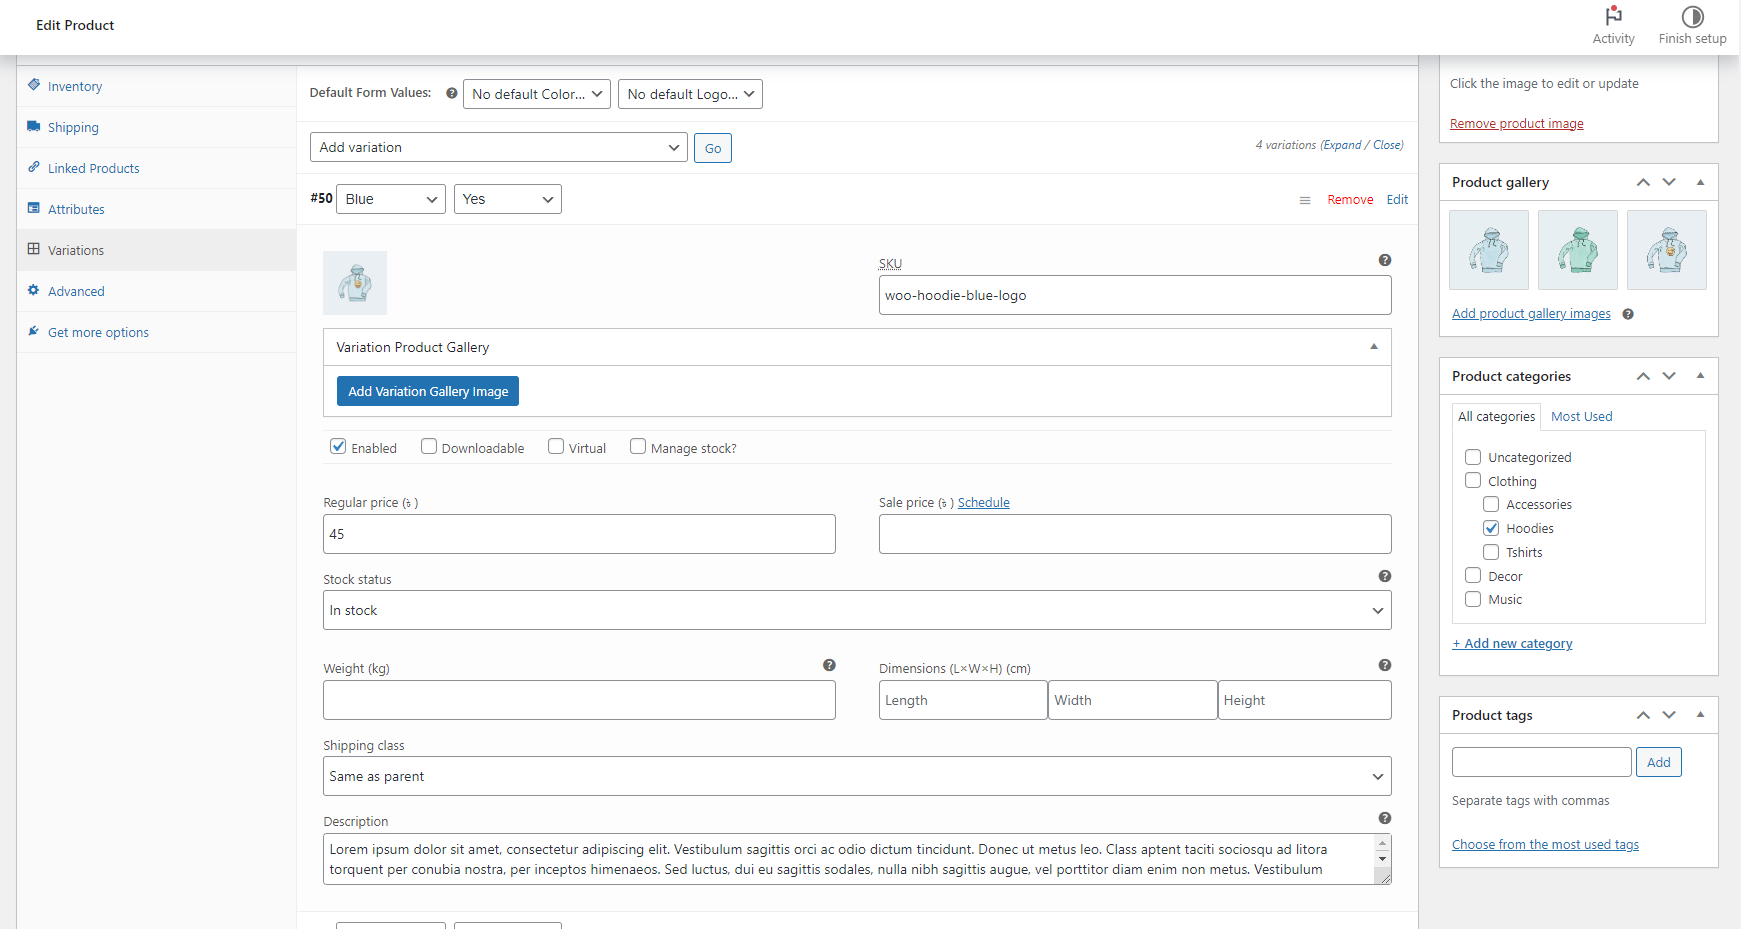Check the Downloadable option

[x=429, y=446]
